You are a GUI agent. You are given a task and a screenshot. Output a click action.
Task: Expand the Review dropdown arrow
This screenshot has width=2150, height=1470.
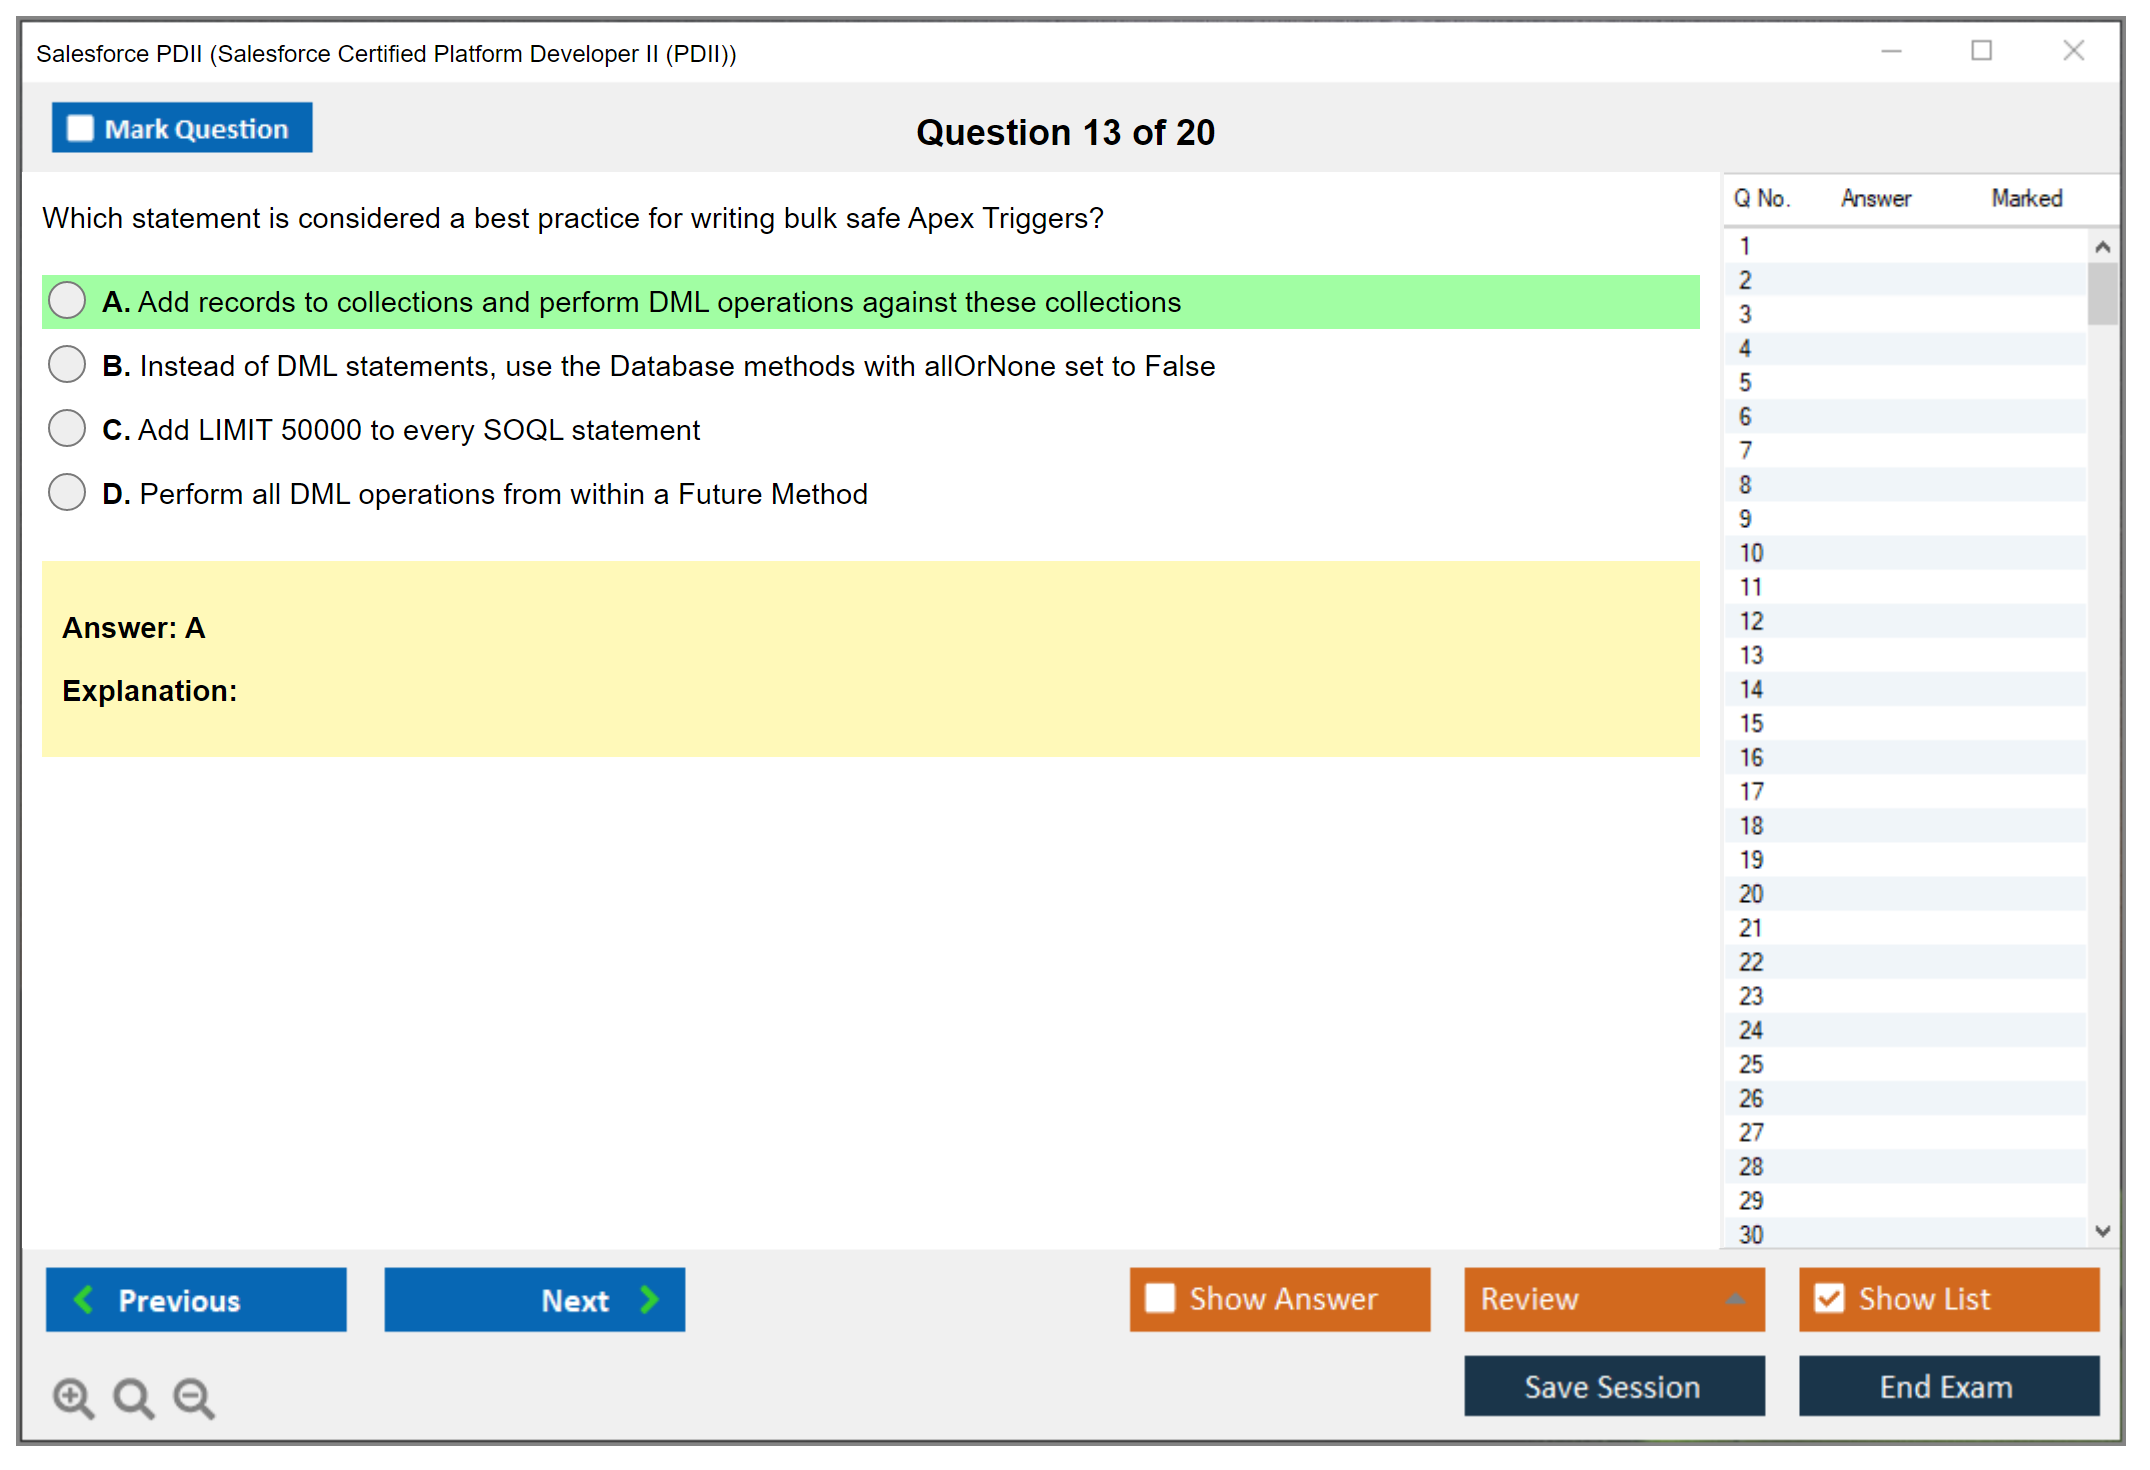tap(1735, 1299)
